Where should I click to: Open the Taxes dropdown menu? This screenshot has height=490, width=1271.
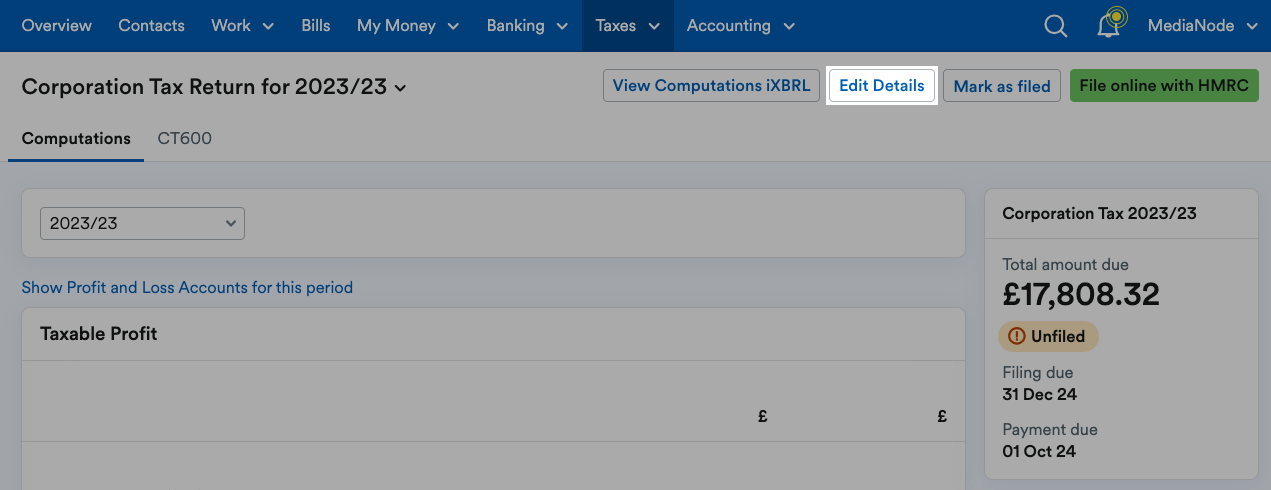(x=627, y=26)
